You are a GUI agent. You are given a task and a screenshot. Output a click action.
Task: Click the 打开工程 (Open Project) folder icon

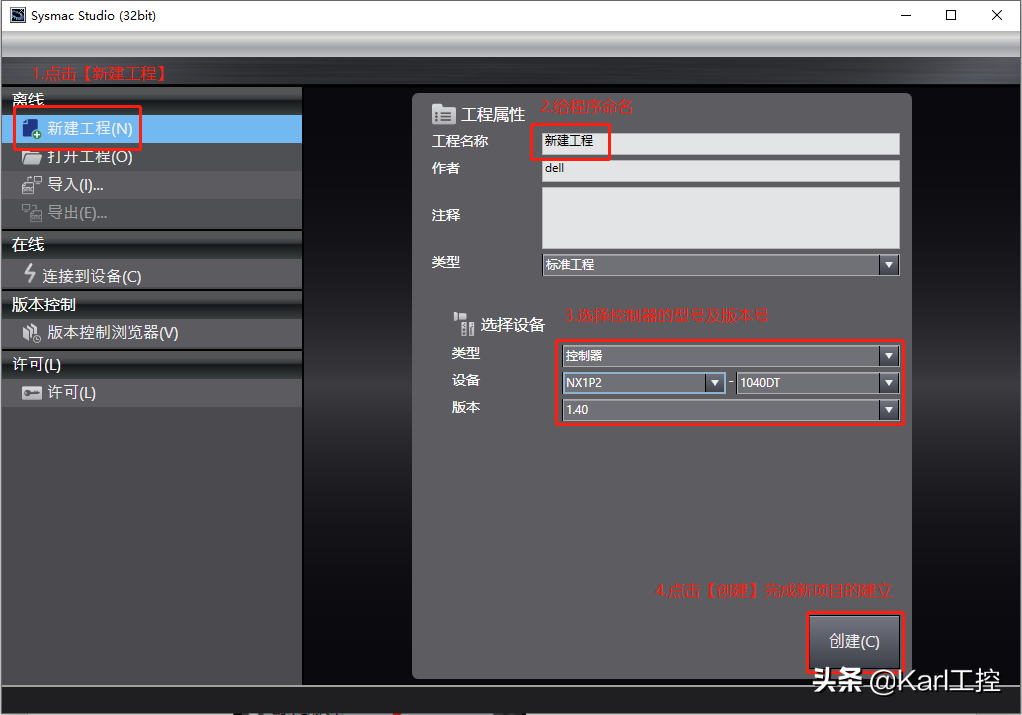pos(30,156)
